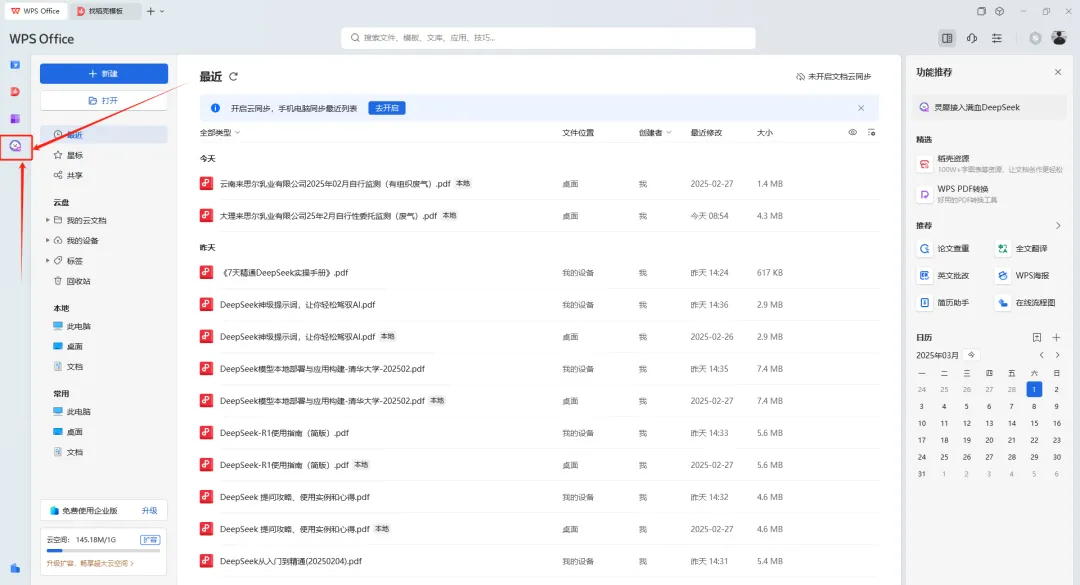Open the AI assistant icon in left sidebar
The image size is (1080, 585).
click(x=15, y=146)
